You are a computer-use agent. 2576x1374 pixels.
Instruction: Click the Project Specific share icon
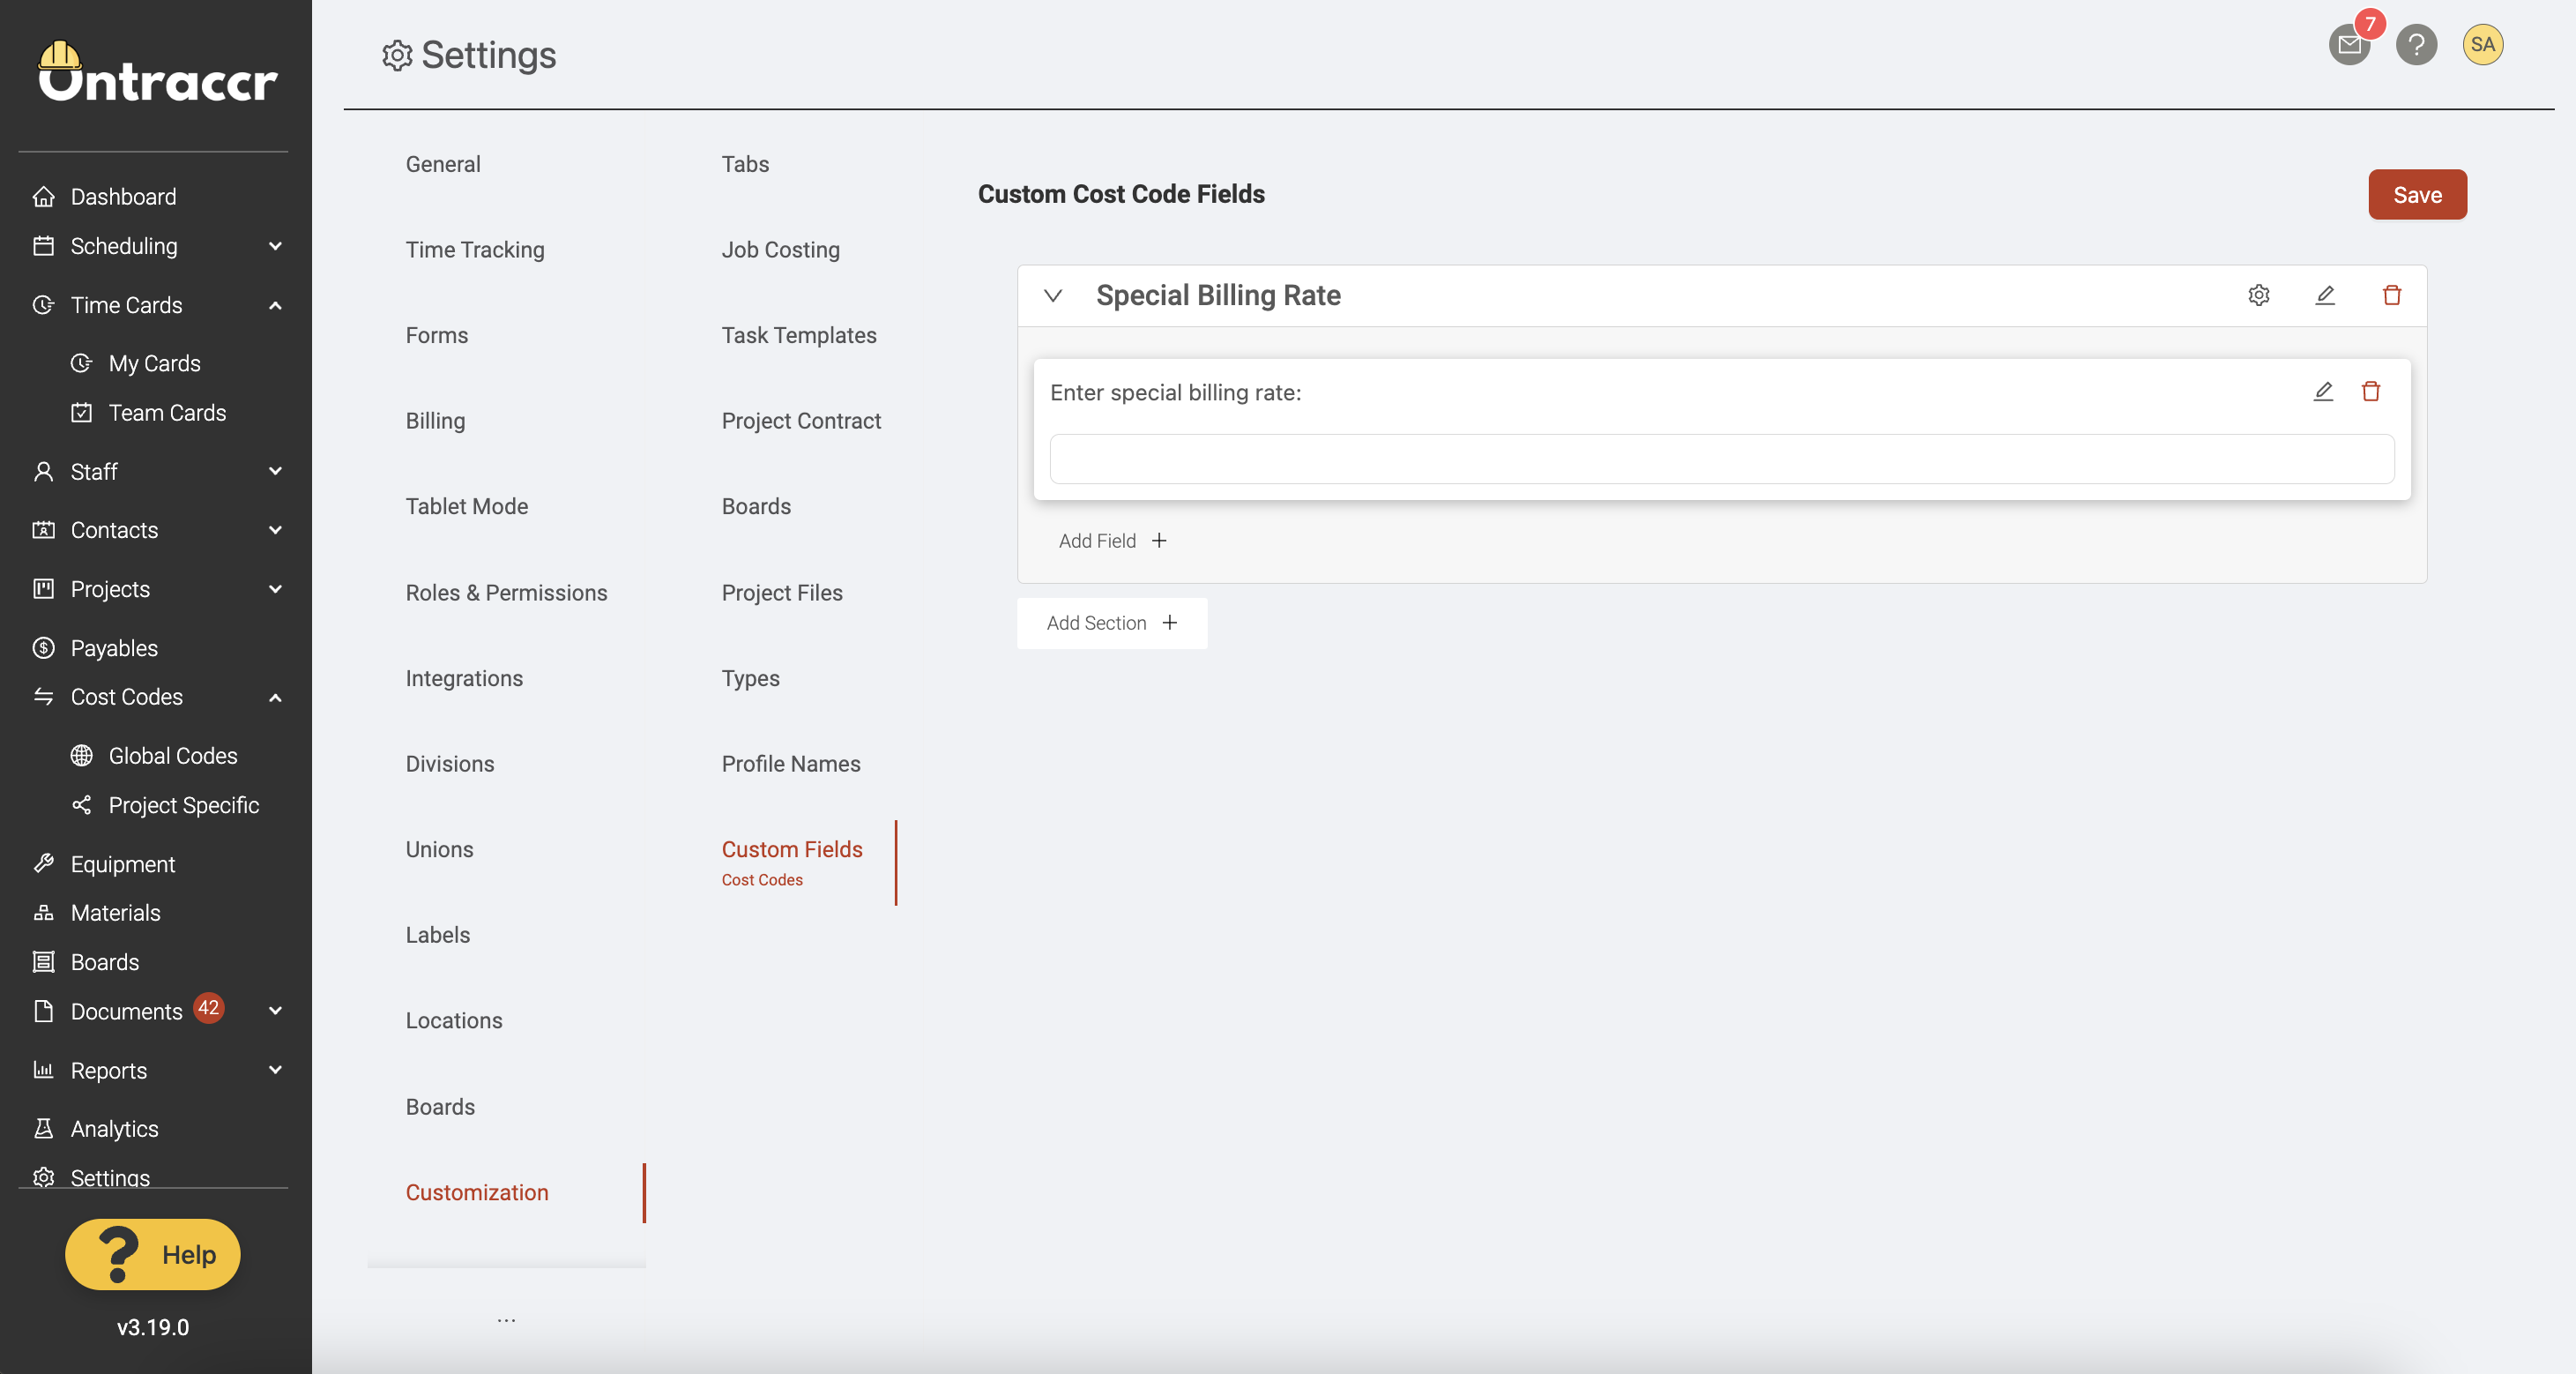pyautogui.click(x=81, y=805)
